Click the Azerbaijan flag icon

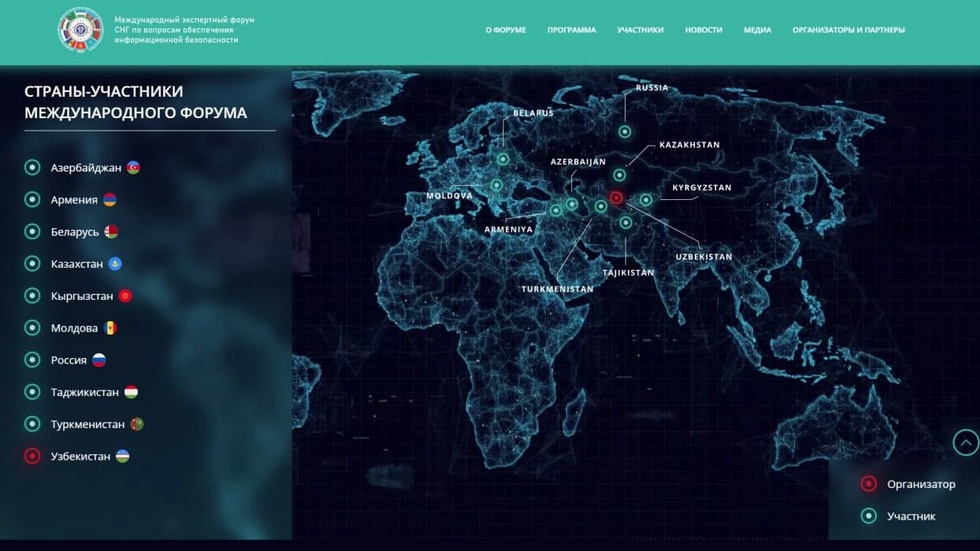133,168
